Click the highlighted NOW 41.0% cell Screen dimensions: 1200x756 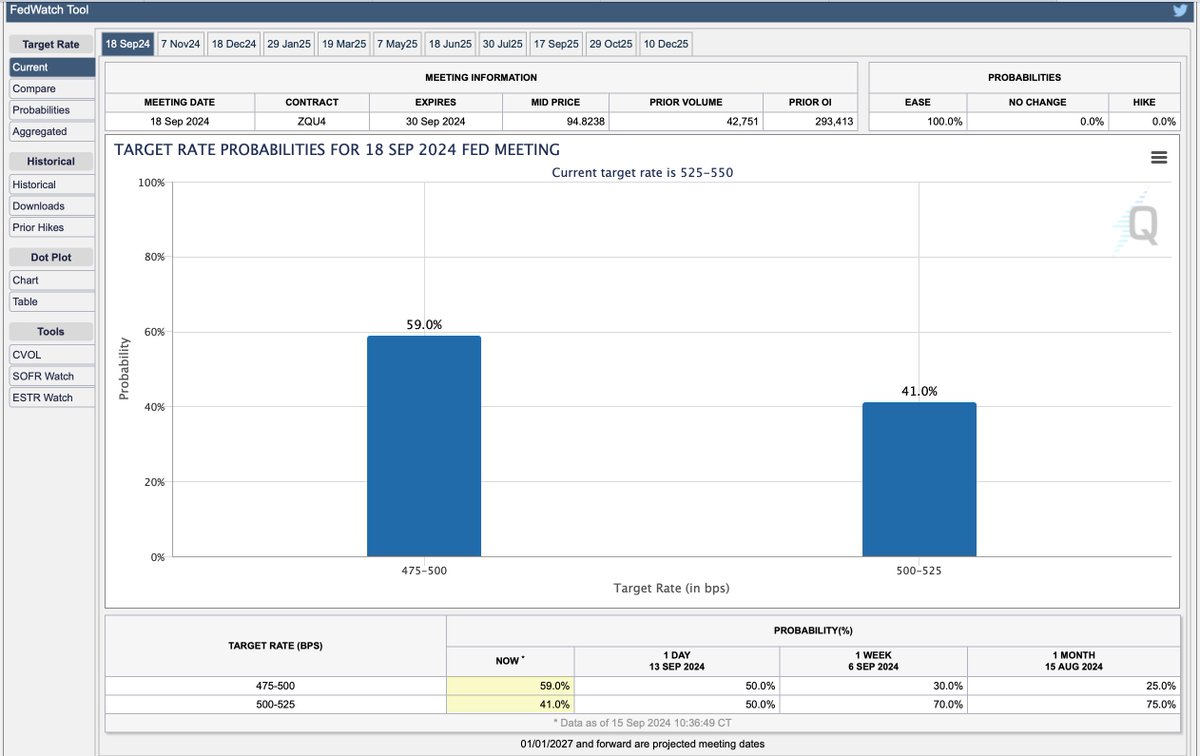point(510,704)
